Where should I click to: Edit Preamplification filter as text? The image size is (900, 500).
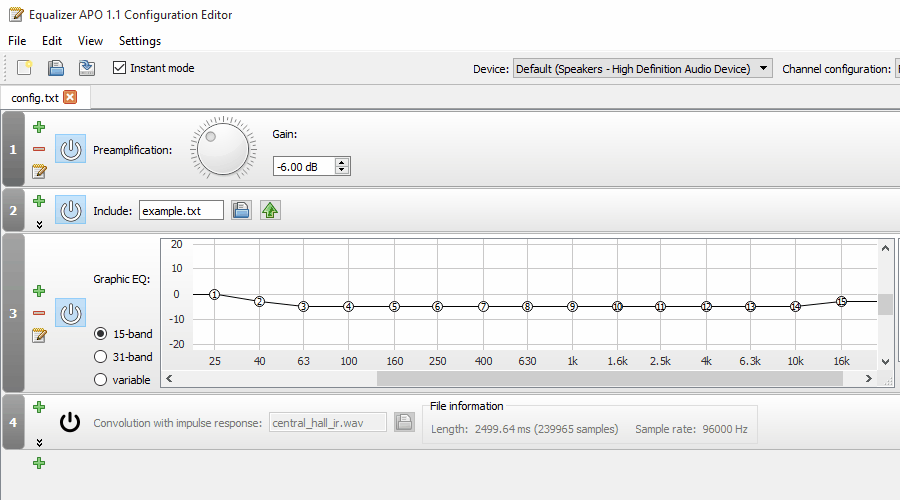coord(39,171)
